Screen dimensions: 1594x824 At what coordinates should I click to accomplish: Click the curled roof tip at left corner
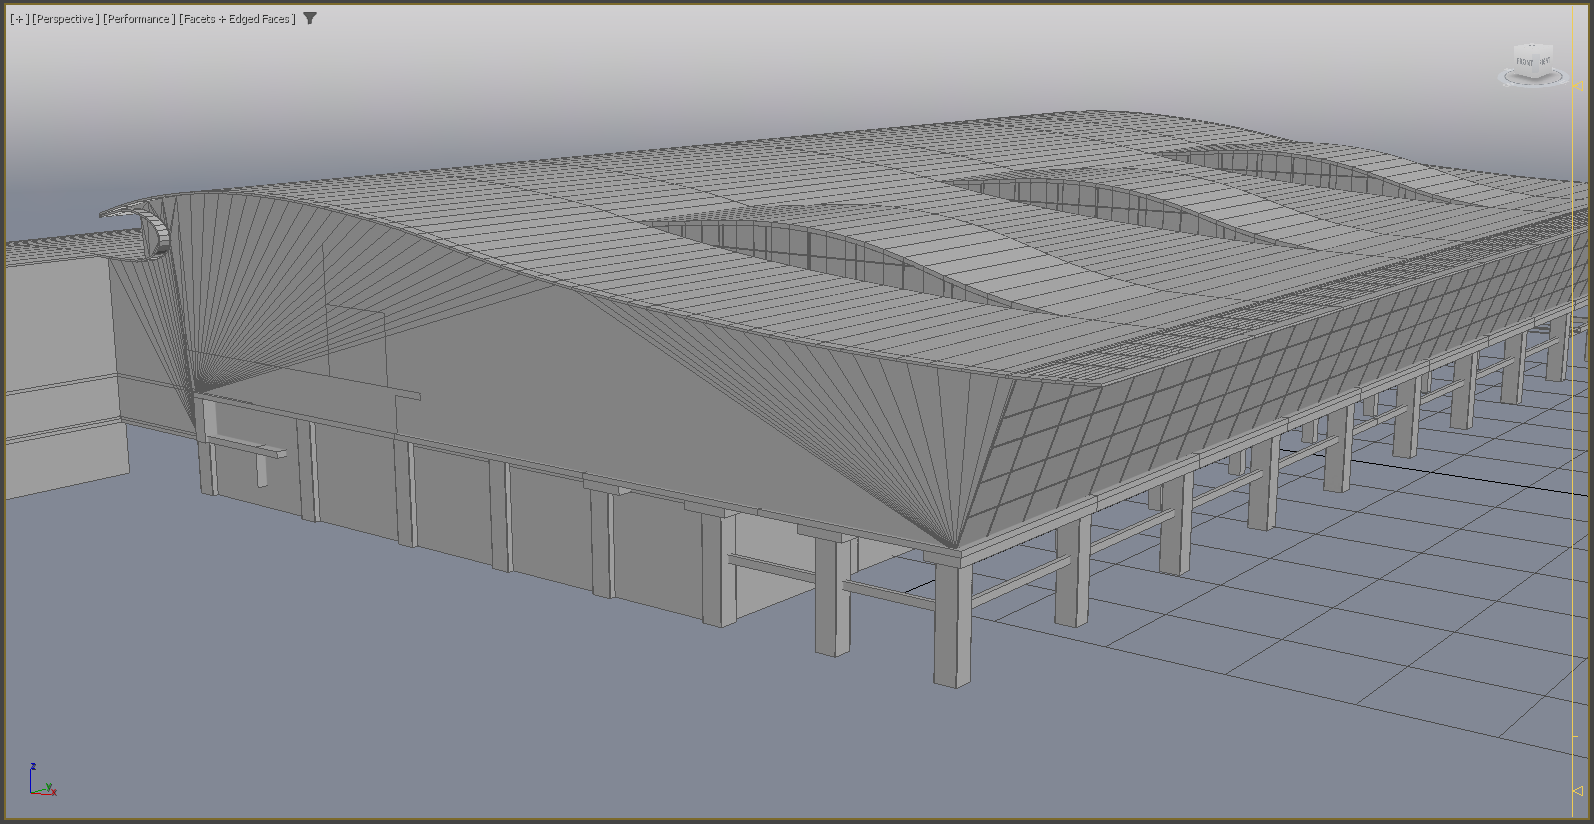(x=150, y=228)
